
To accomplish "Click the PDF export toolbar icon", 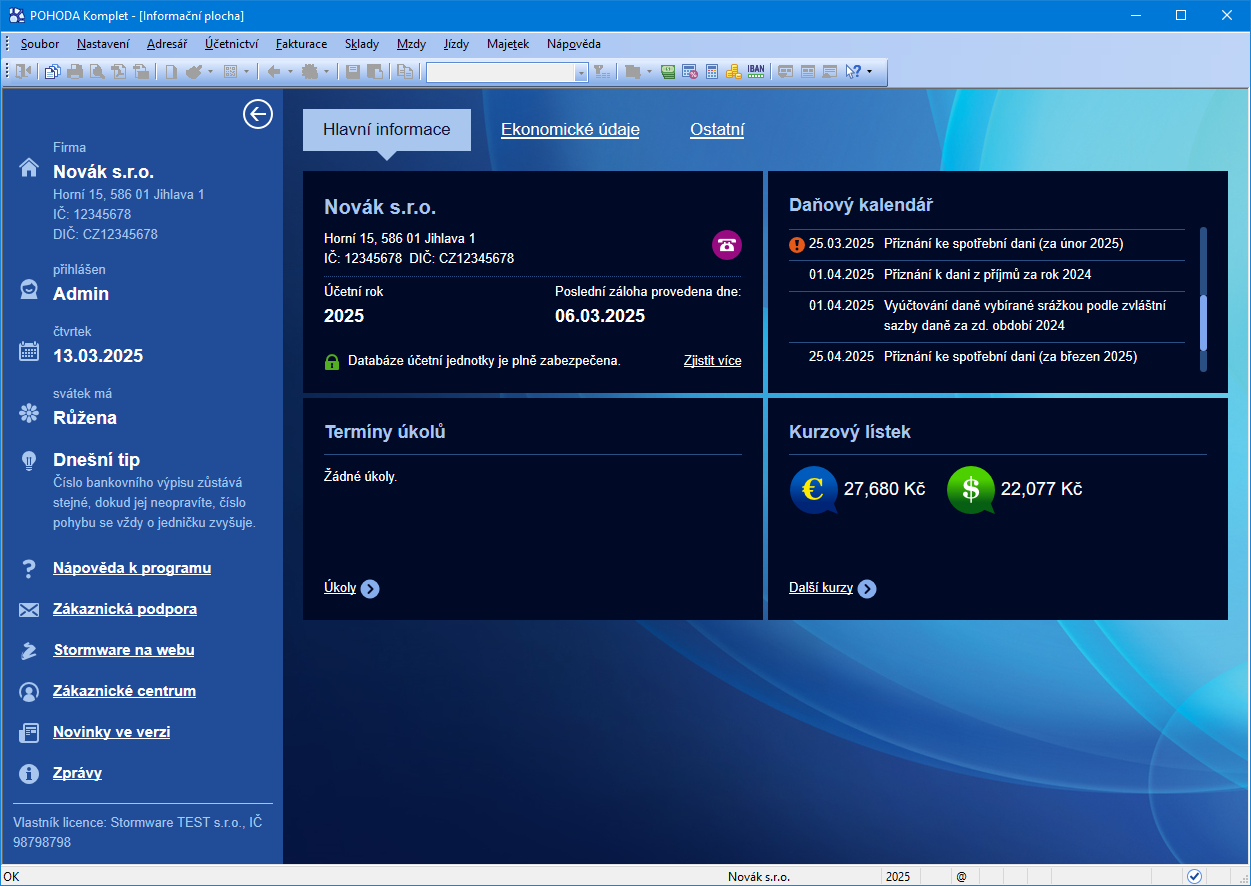I will [119, 72].
